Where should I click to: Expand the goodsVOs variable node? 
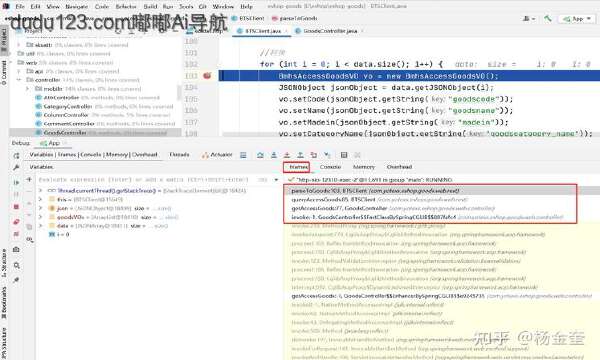click(40, 217)
